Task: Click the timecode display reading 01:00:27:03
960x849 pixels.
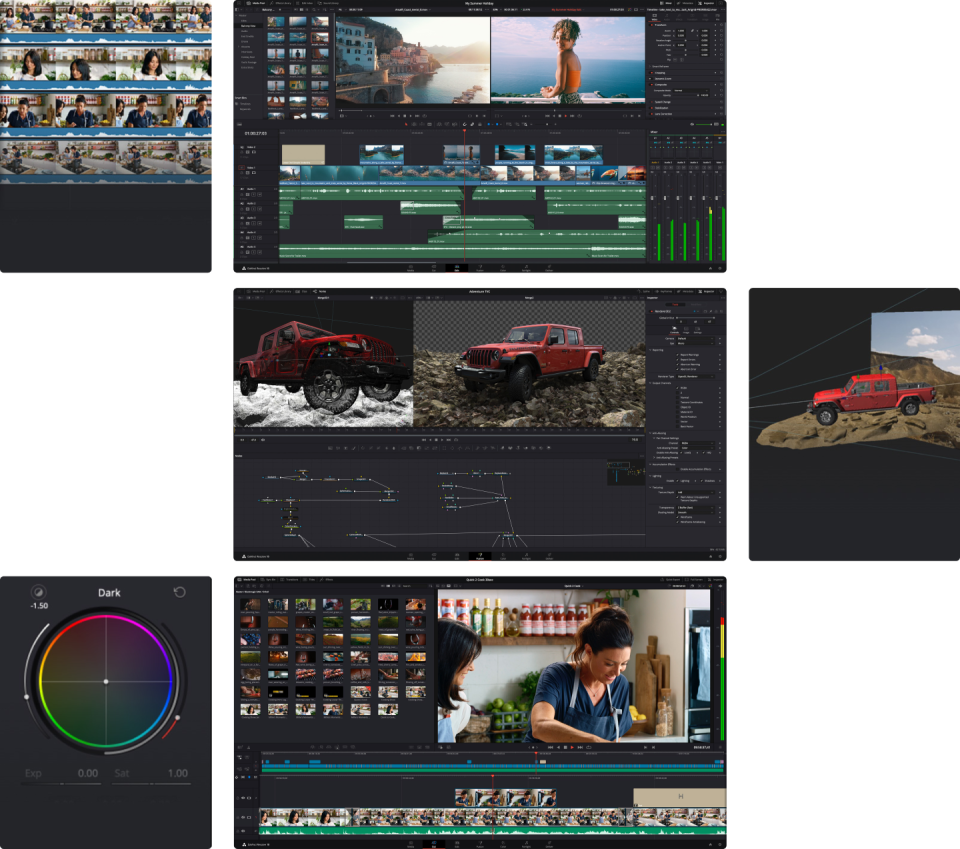Action: pyautogui.click(x=257, y=133)
